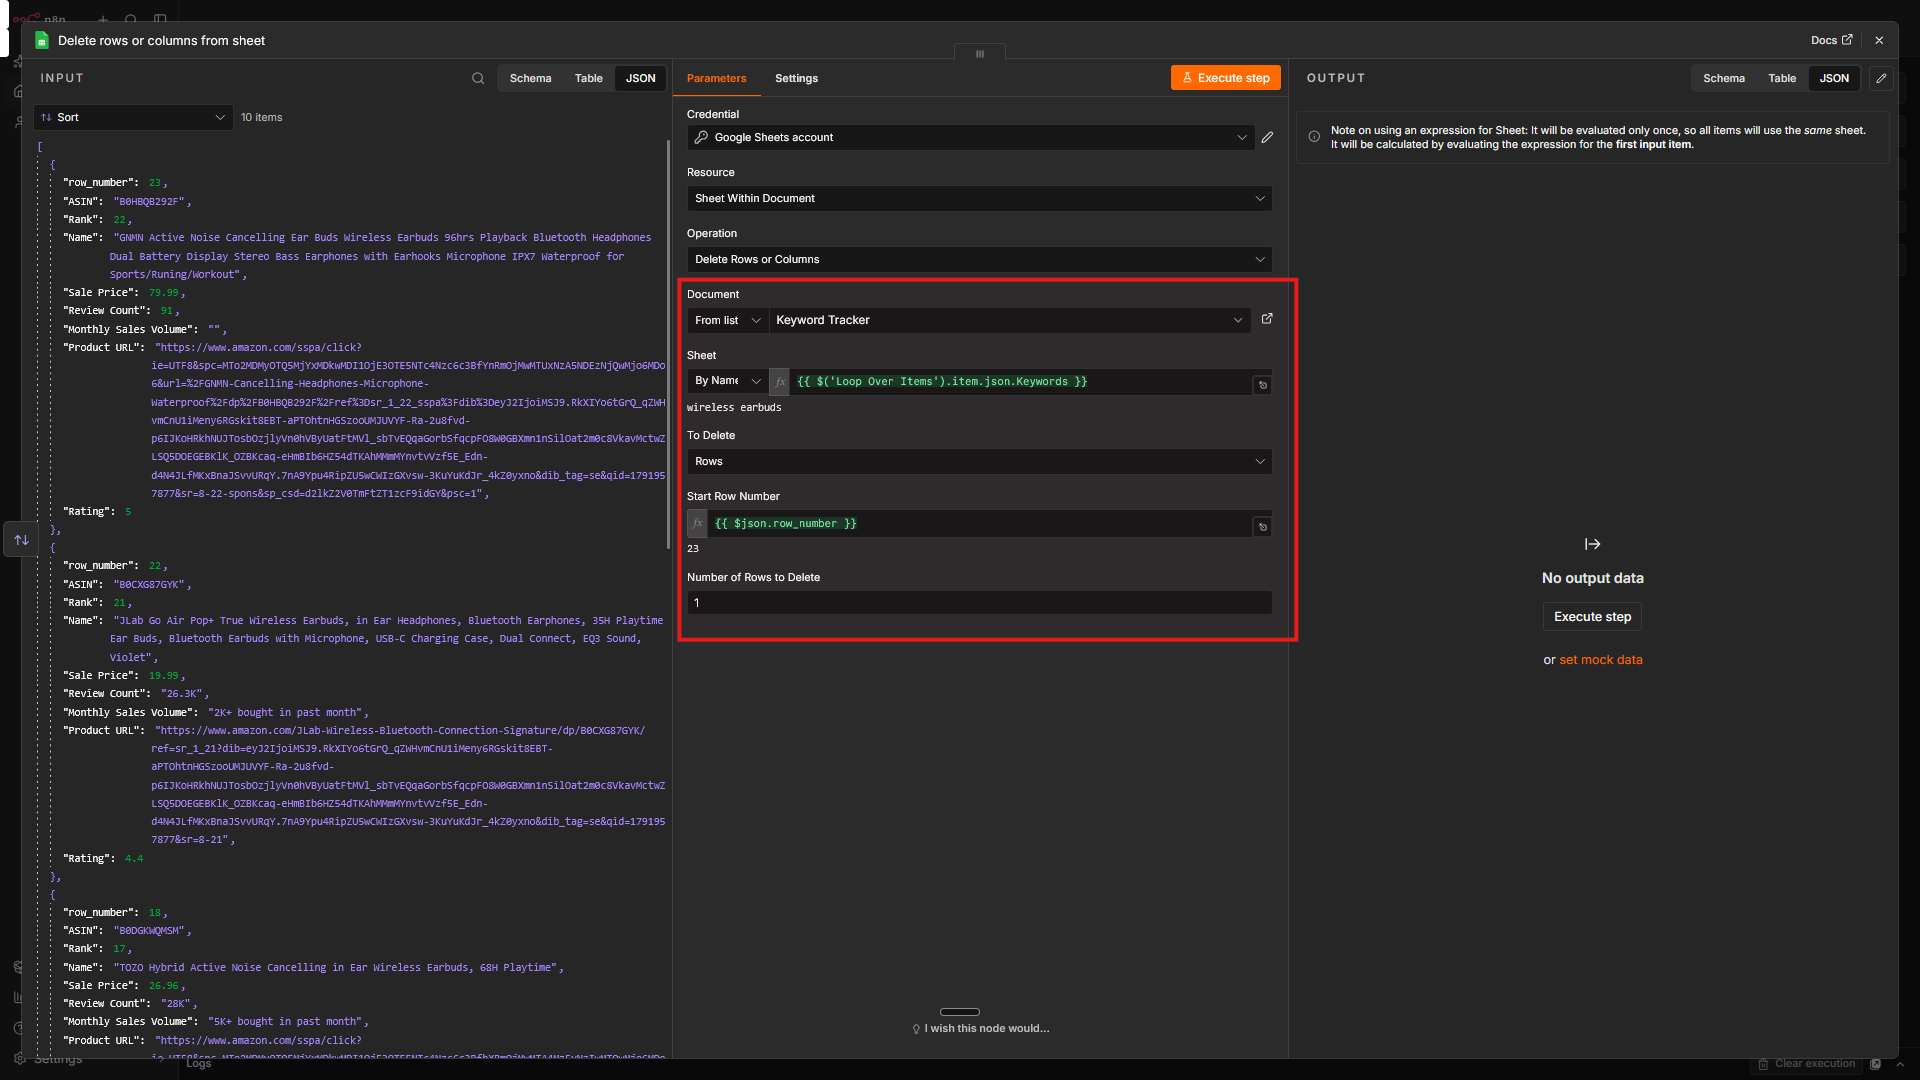
Task: Click the Sheet expression reset icon
Action: point(1263,385)
